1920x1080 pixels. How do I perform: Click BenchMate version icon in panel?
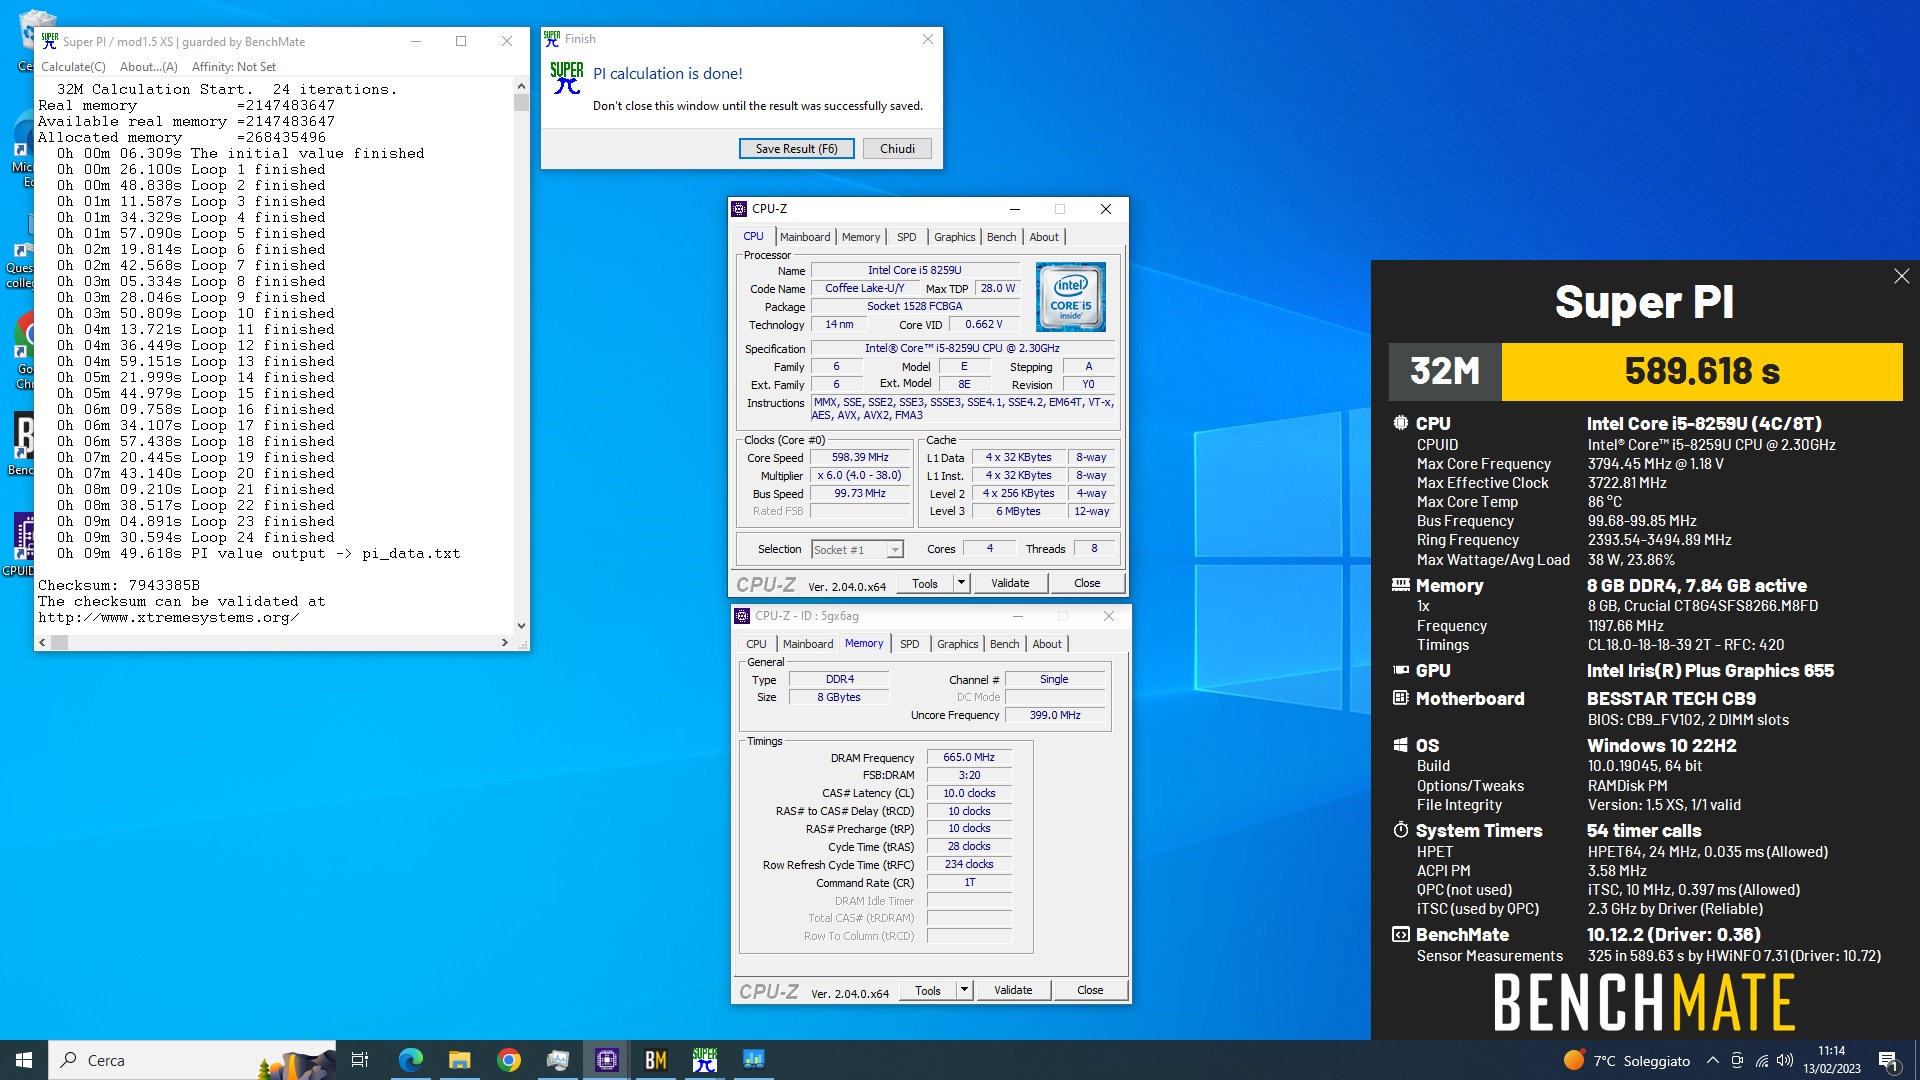coord(1400,934)
